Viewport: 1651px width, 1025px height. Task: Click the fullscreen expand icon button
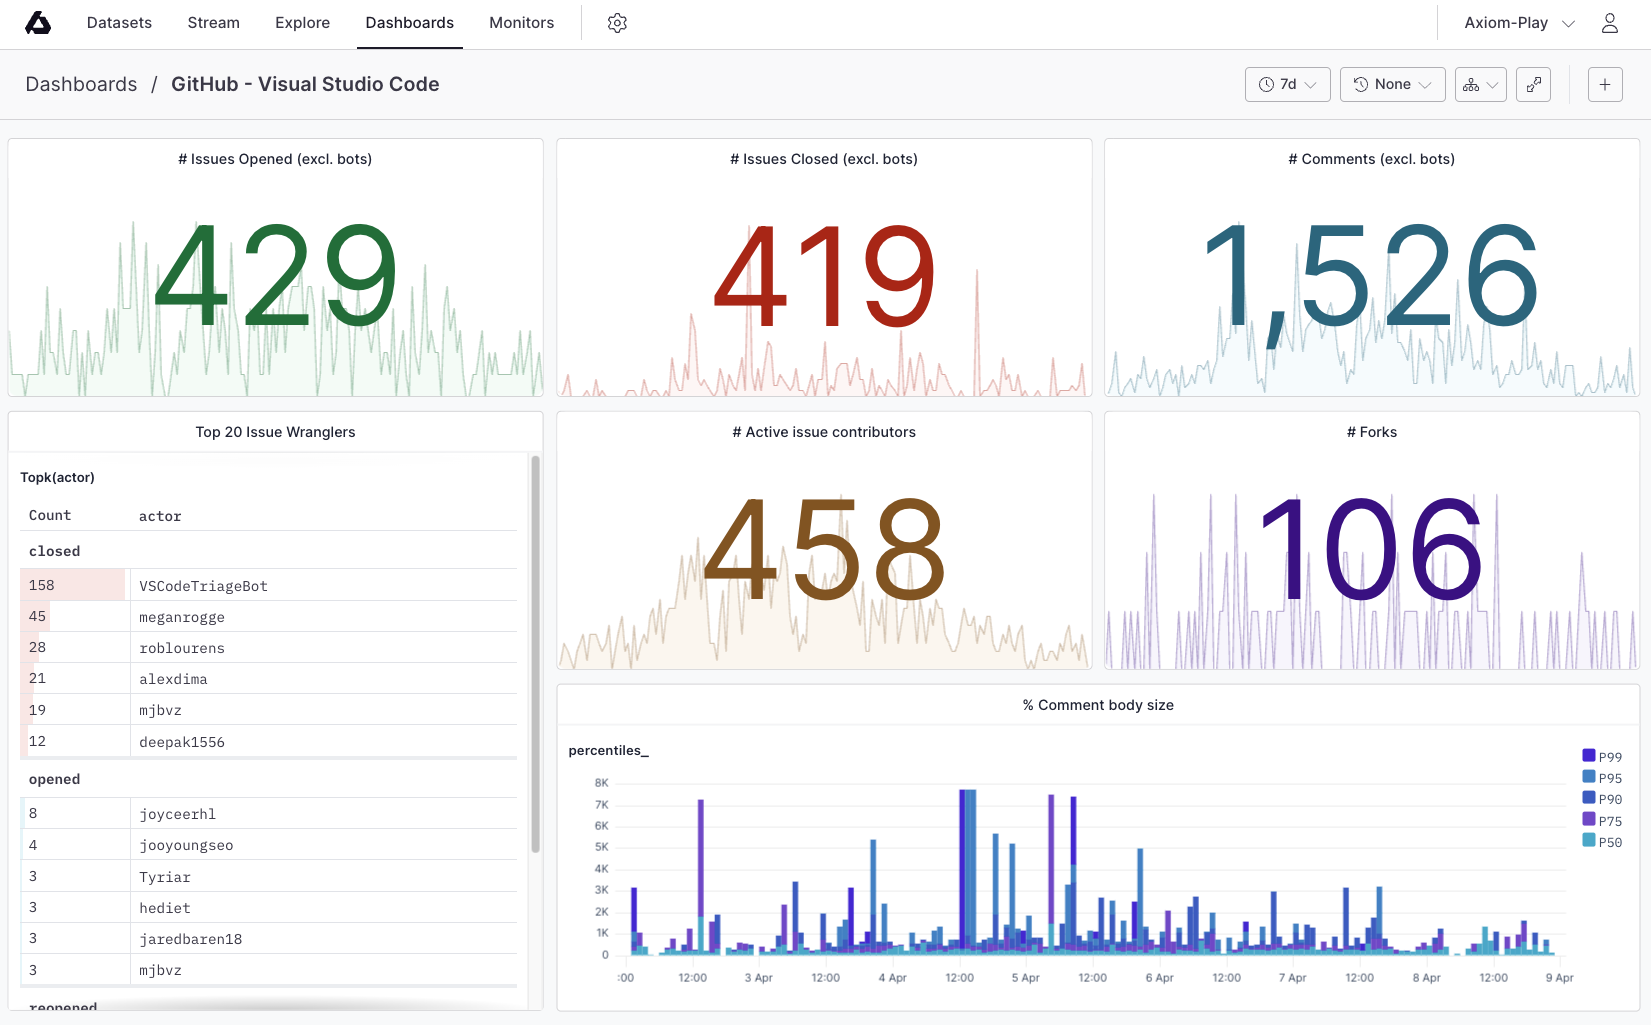(1533, 85)
